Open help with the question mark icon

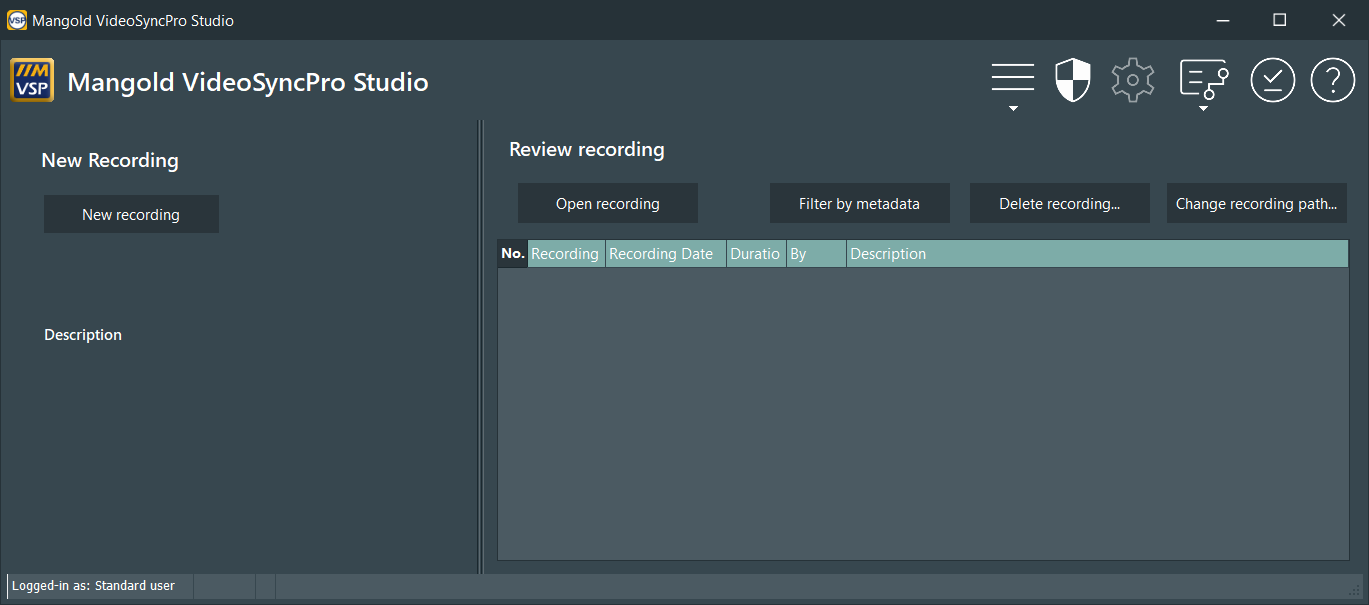(x=1333, y=80)
